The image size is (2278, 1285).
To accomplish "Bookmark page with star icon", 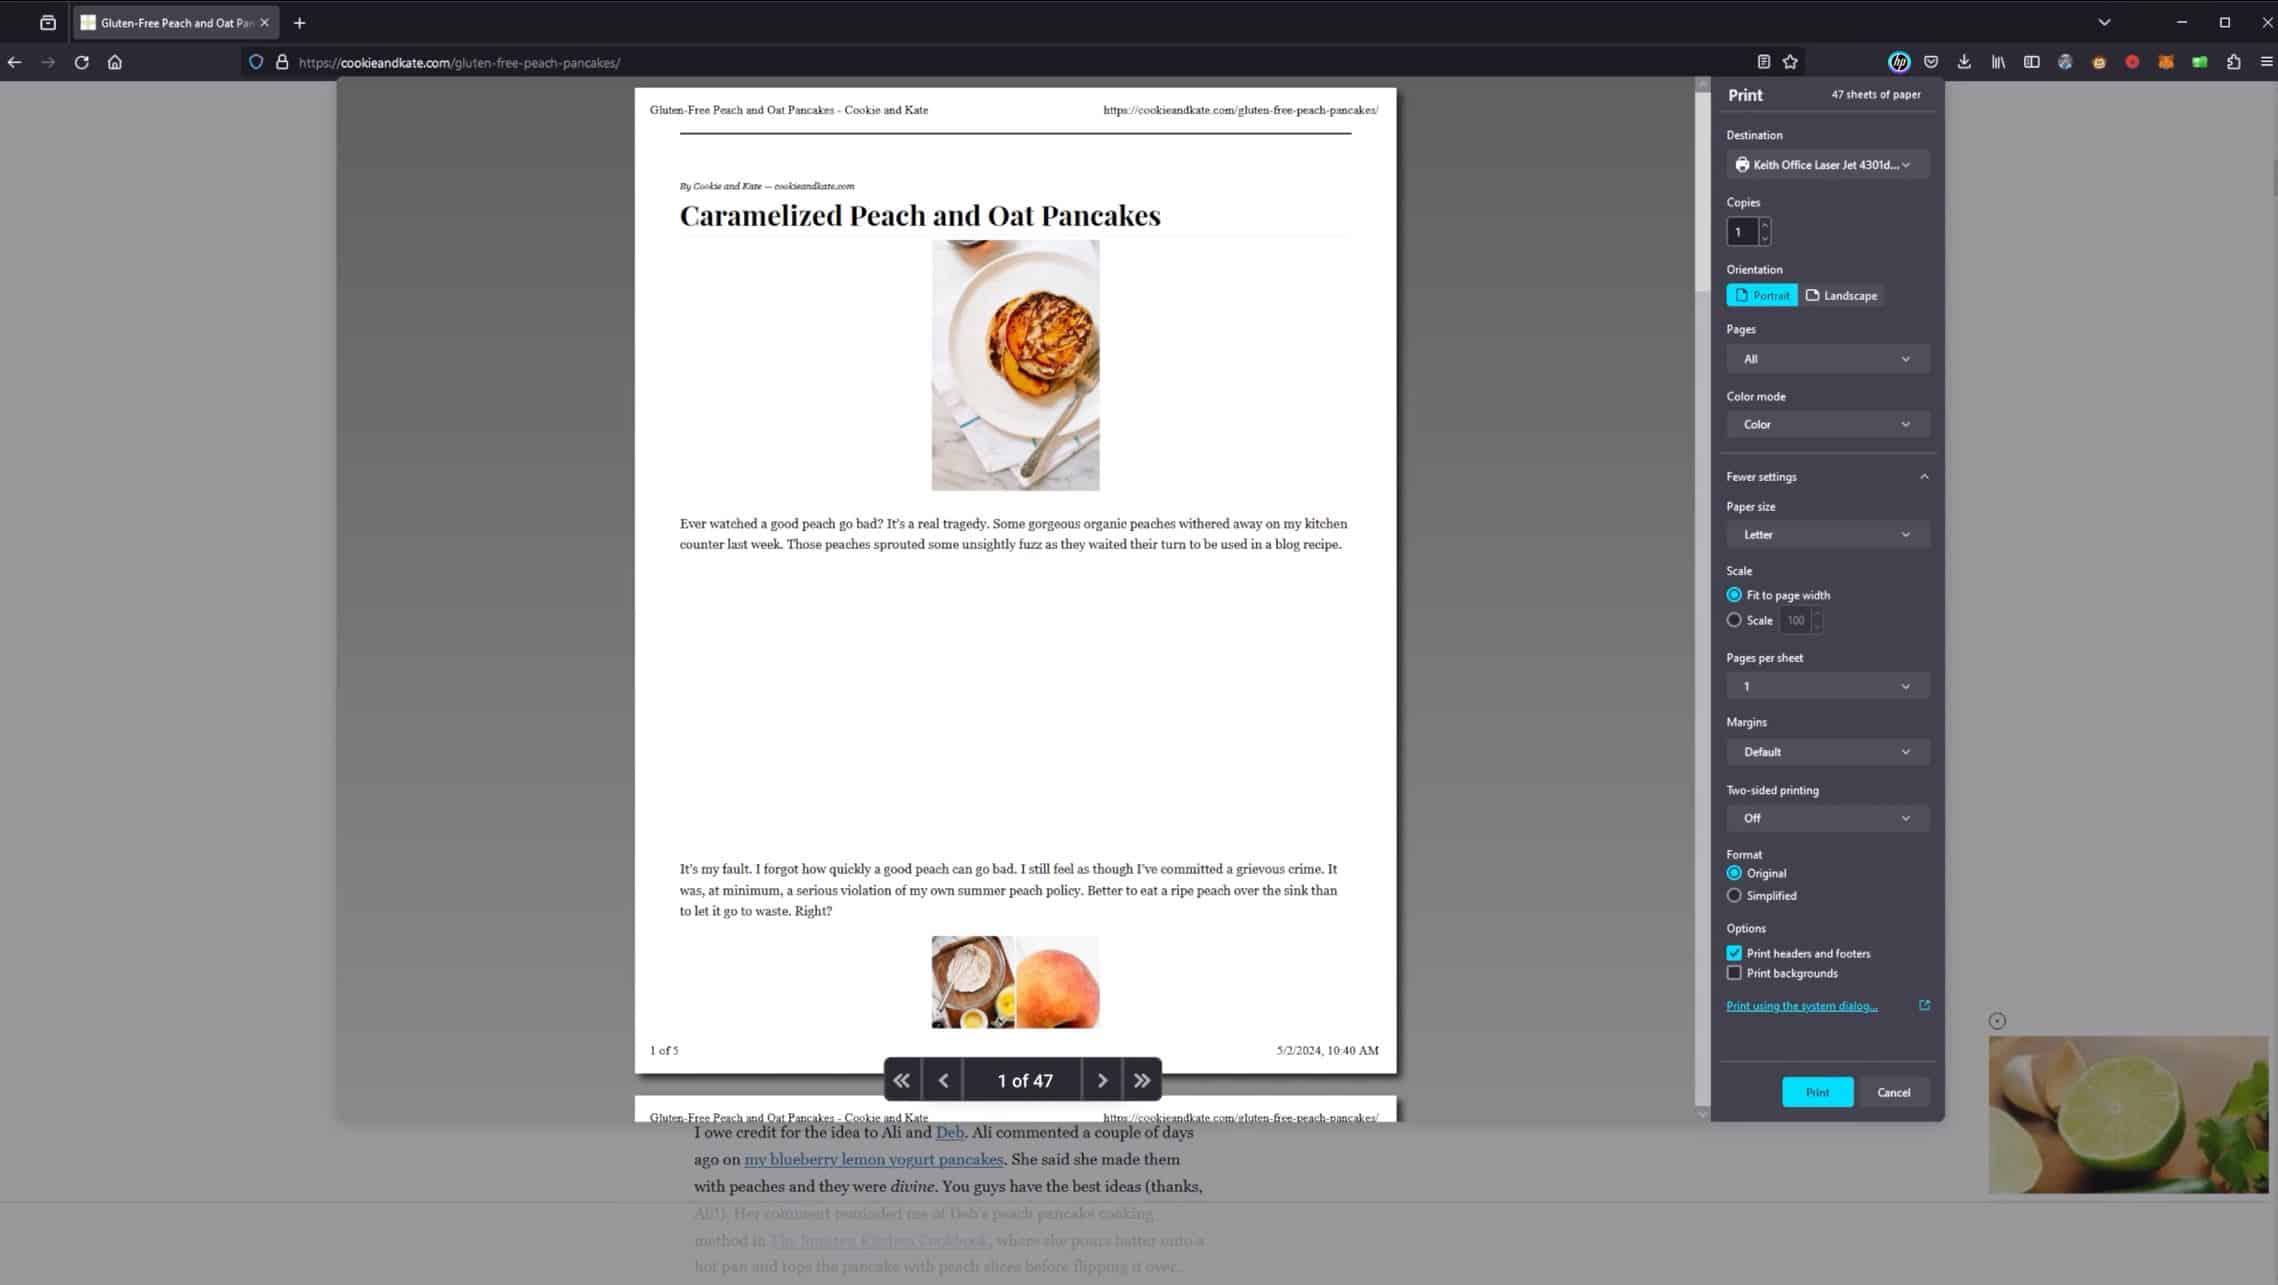I will click(x=1790, y=62).
